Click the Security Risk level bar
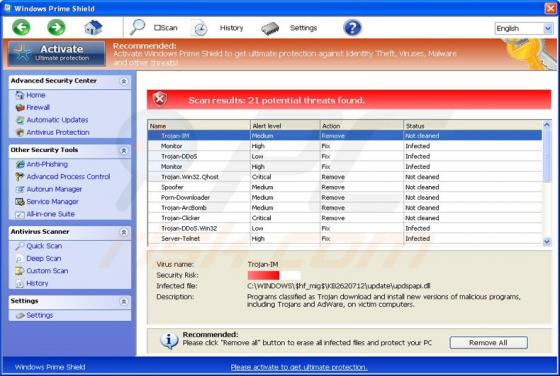The width and height of the screenshot is (560, 376). [x=274, y=275]
